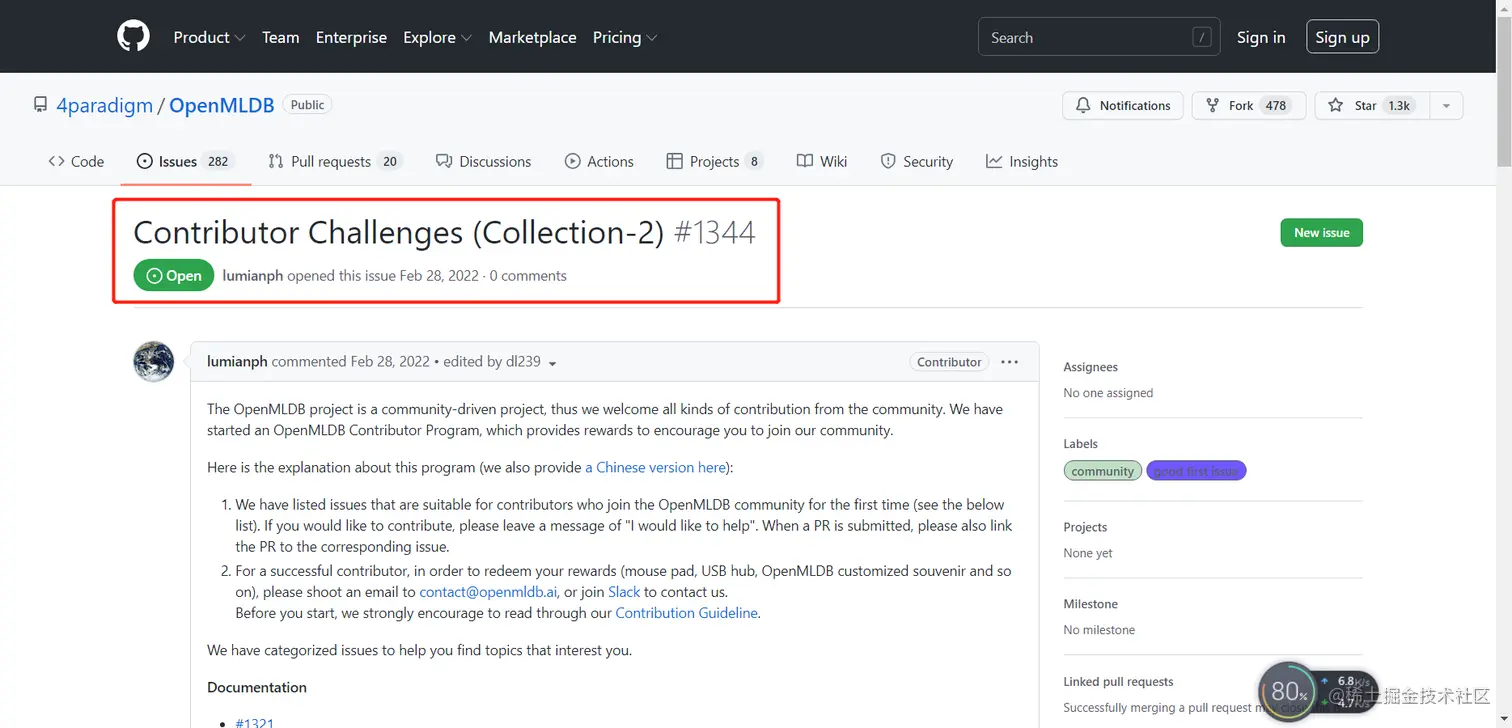Click the GitHub logo icon

(133, 37)
